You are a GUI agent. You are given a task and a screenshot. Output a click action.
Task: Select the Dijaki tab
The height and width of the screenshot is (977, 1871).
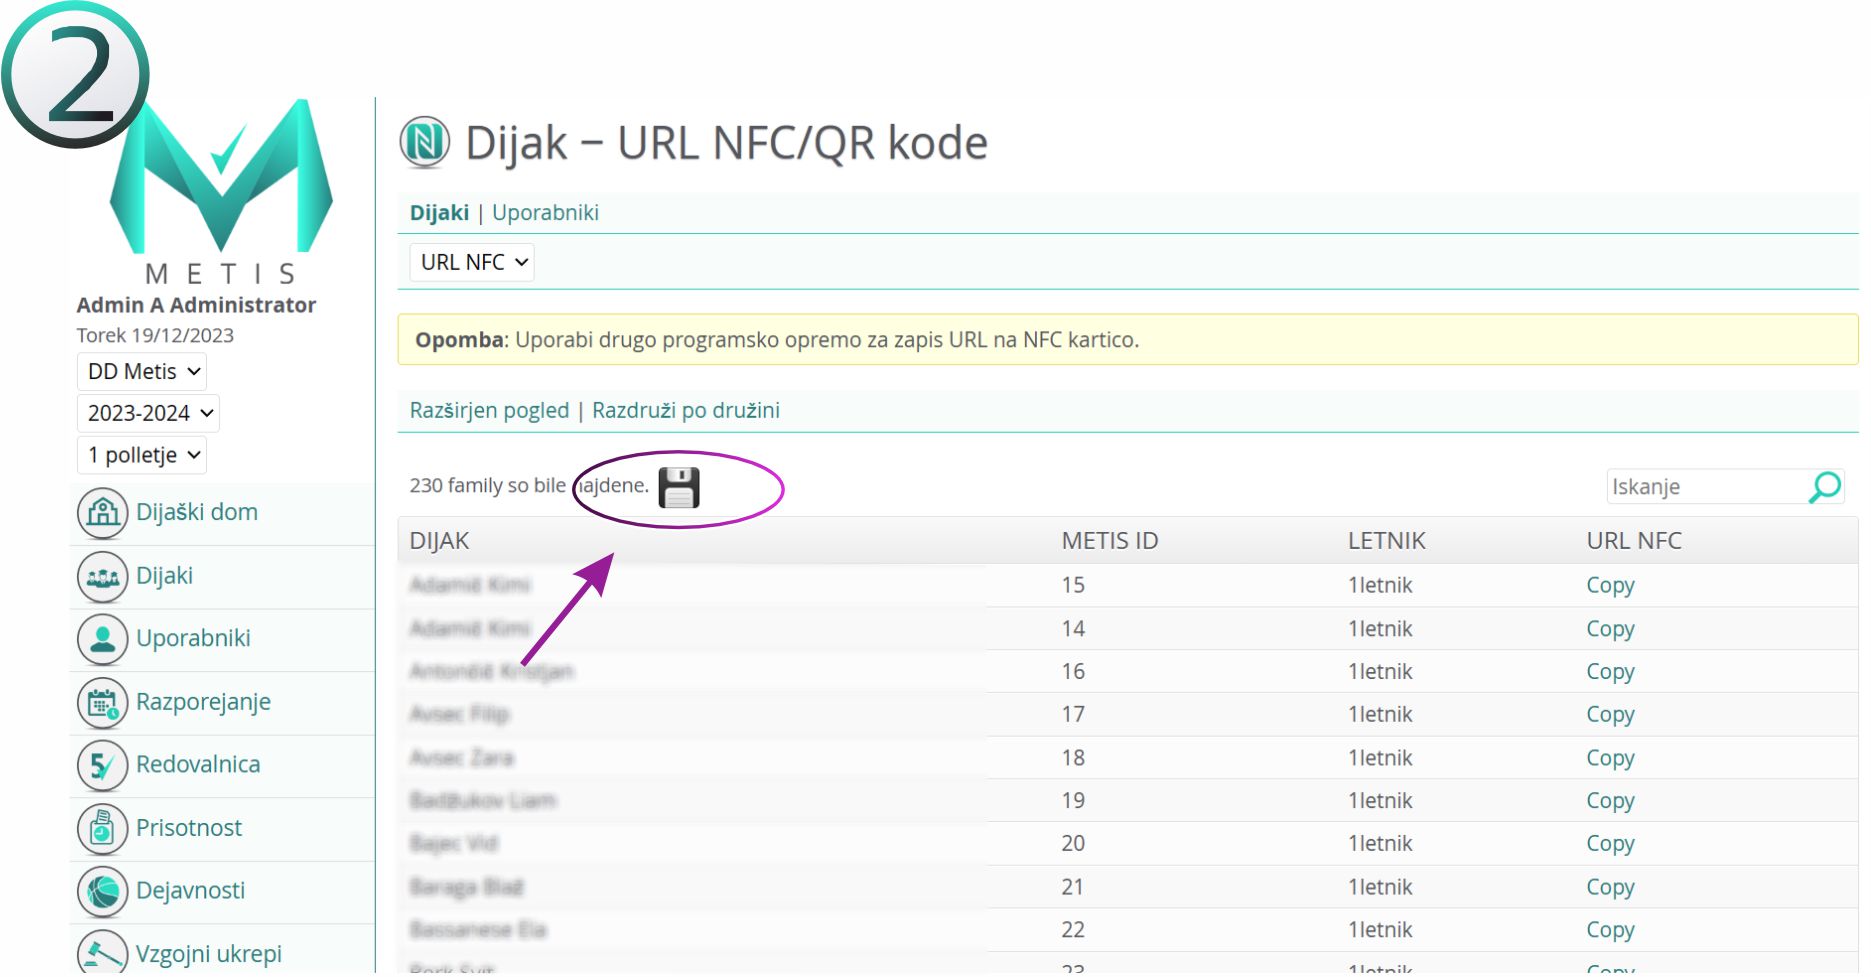tap(439, 213)
